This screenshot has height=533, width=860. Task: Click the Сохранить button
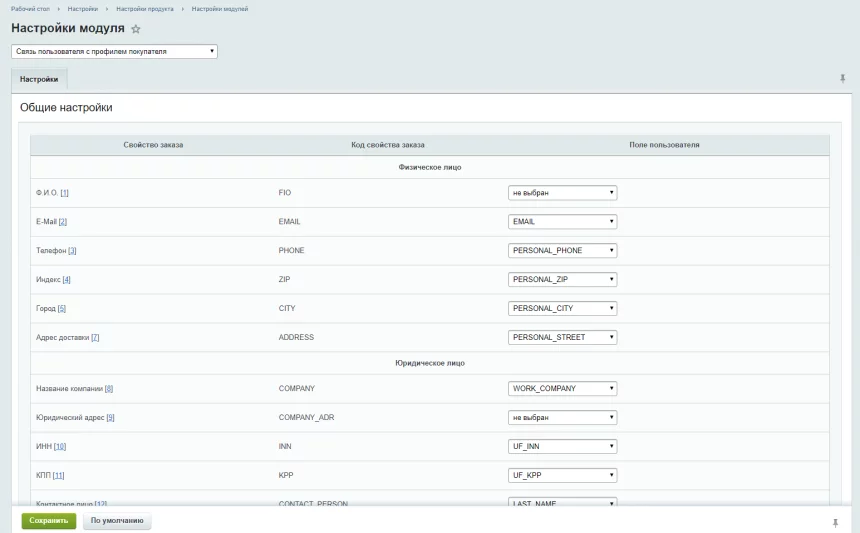[x=49, y=521]
